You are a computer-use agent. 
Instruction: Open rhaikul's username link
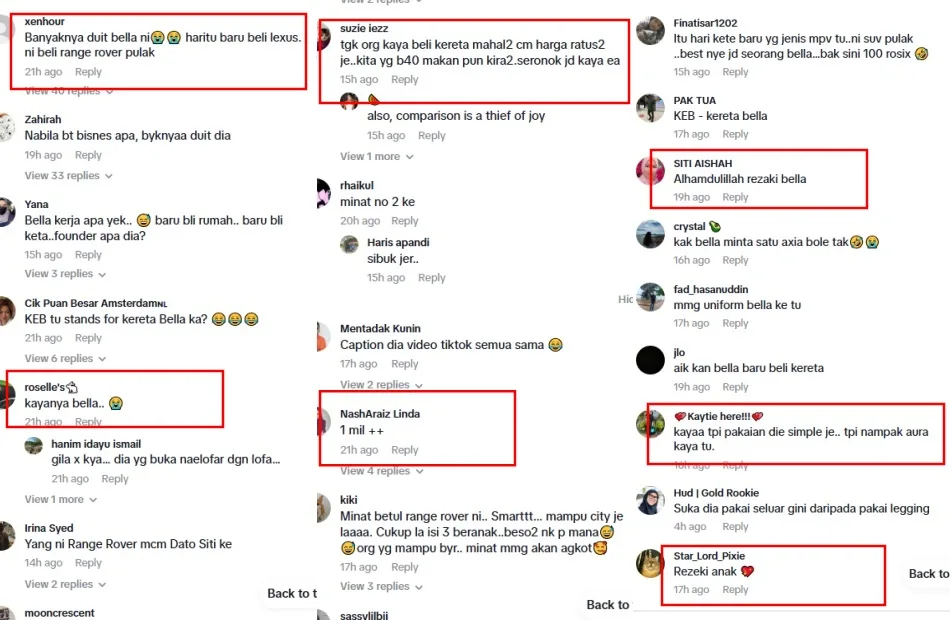(x=356, y=185)
